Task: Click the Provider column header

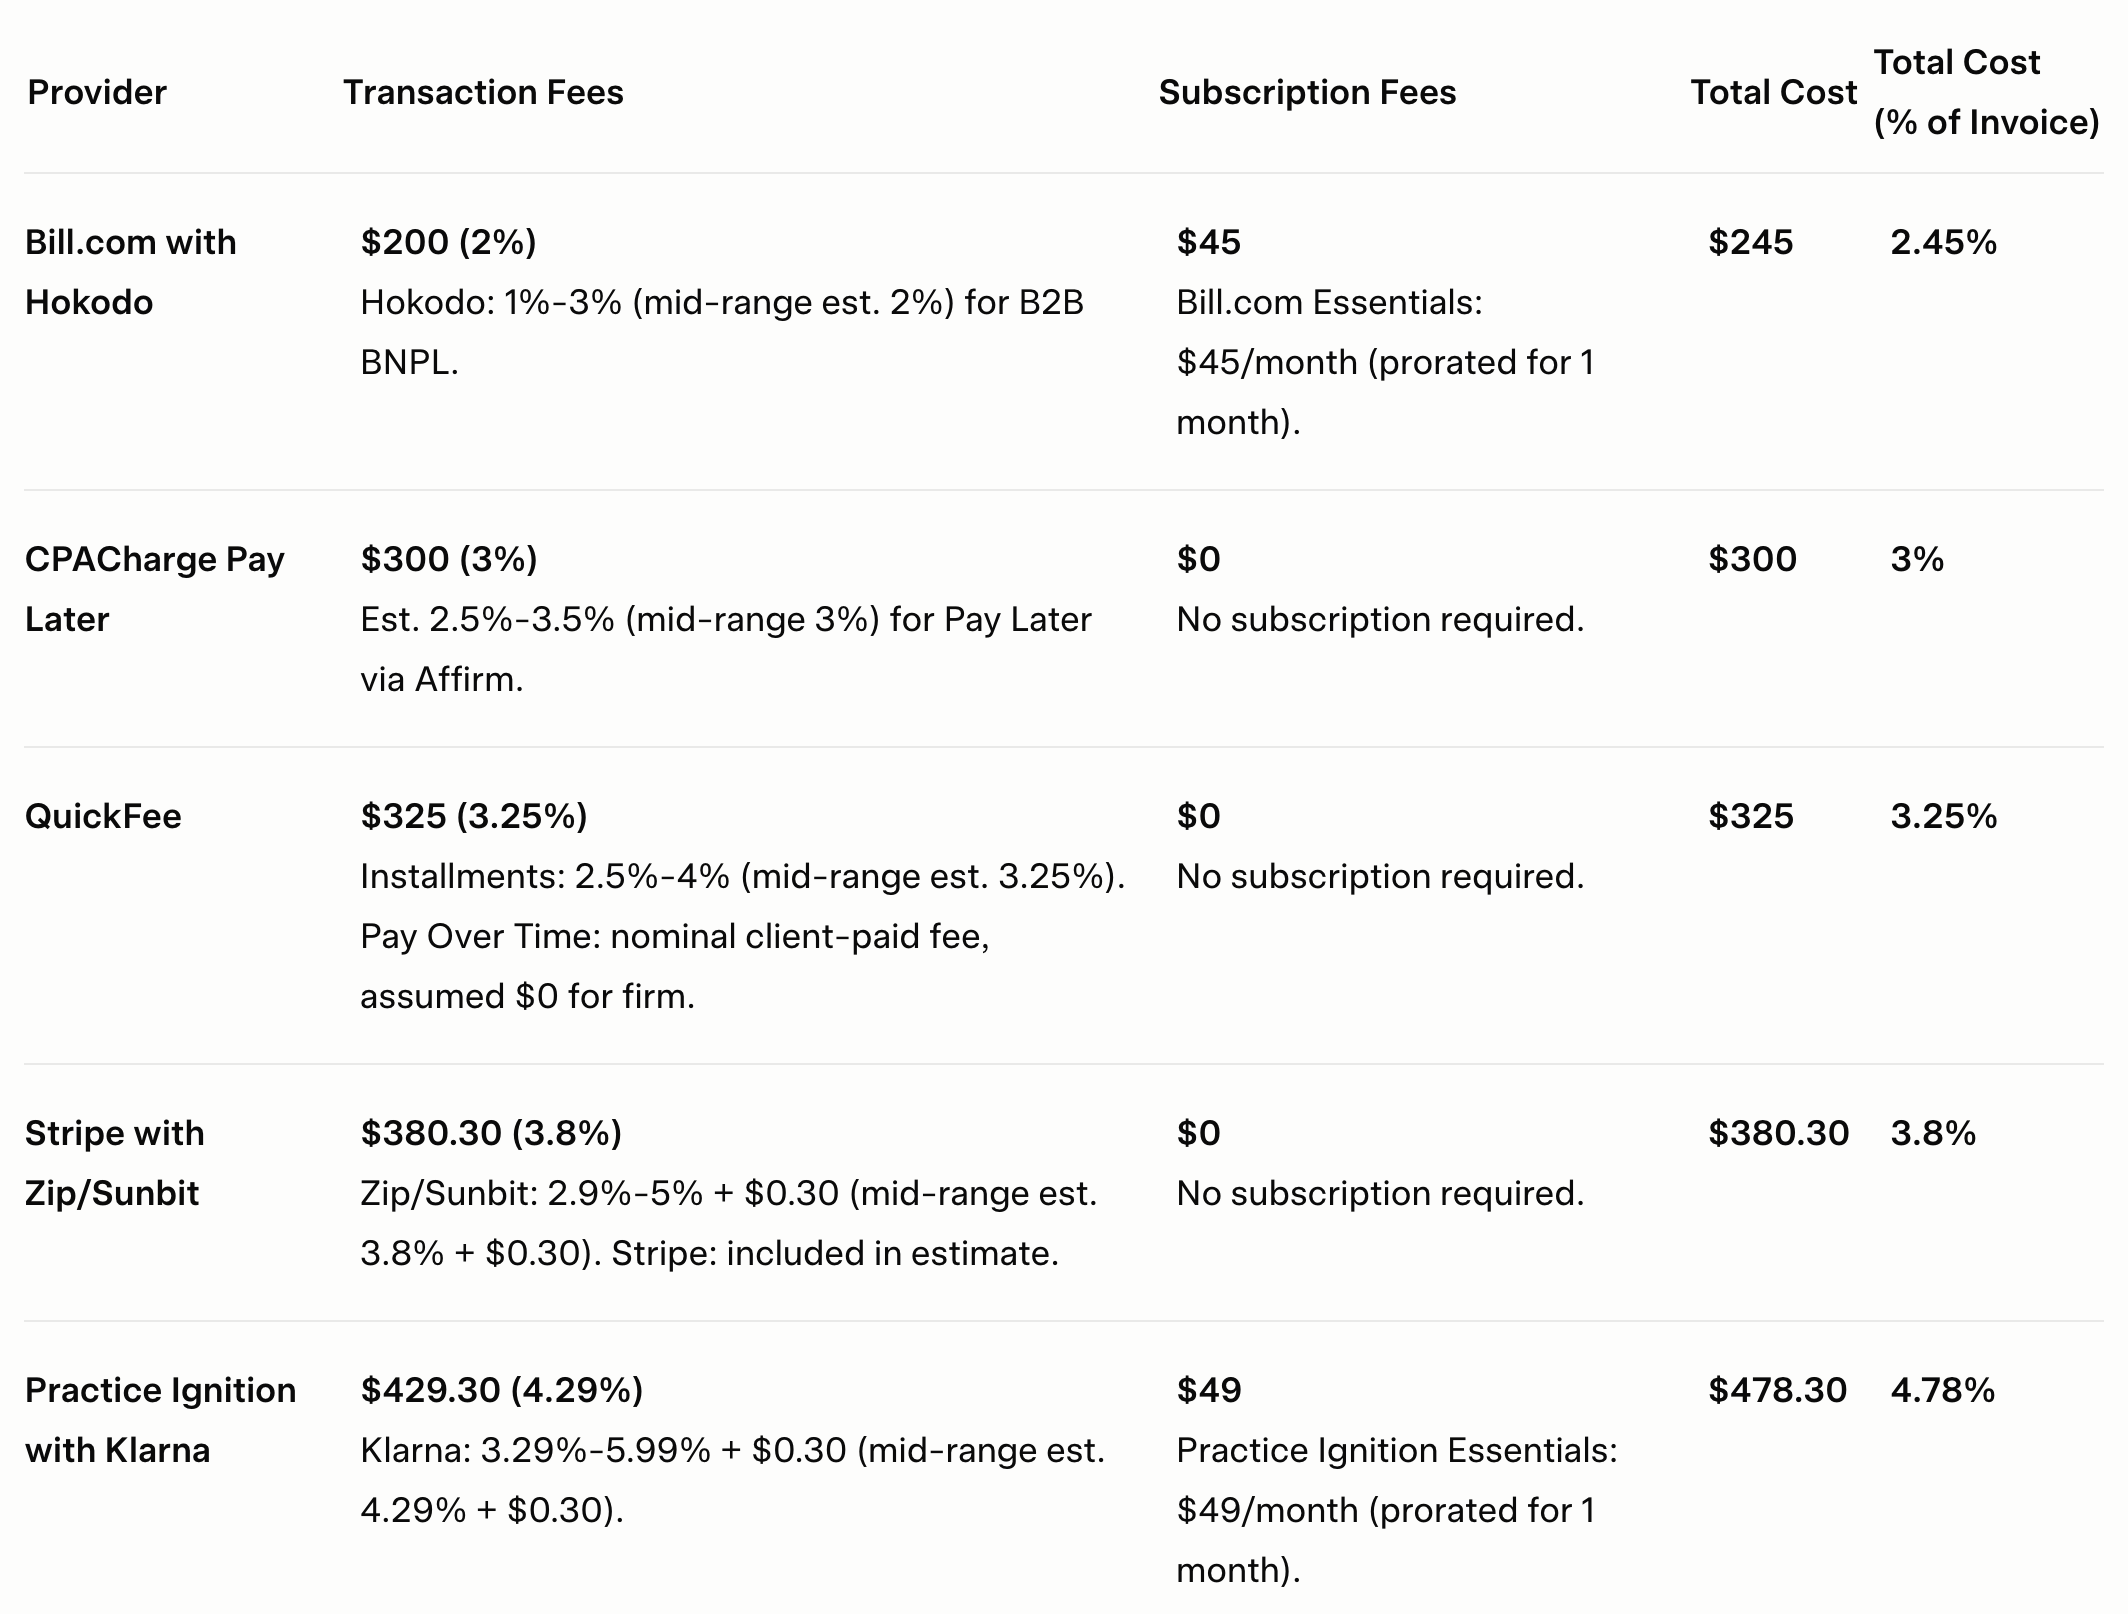Action: (97, 92)
